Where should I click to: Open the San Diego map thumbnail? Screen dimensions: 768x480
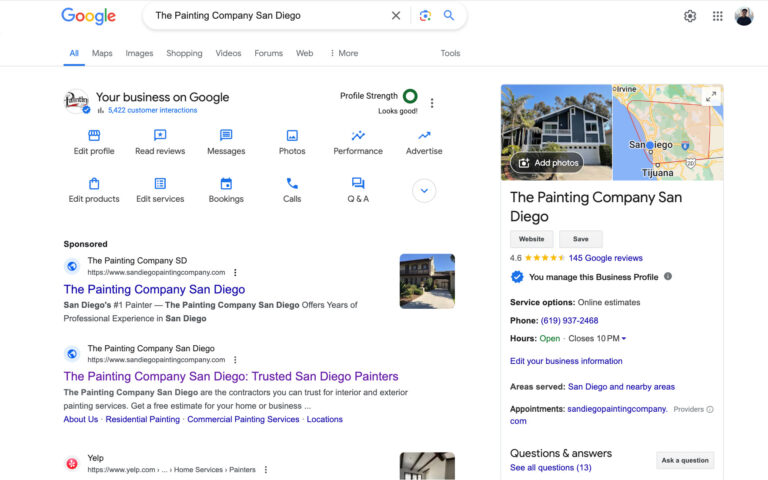click(668, 132)
